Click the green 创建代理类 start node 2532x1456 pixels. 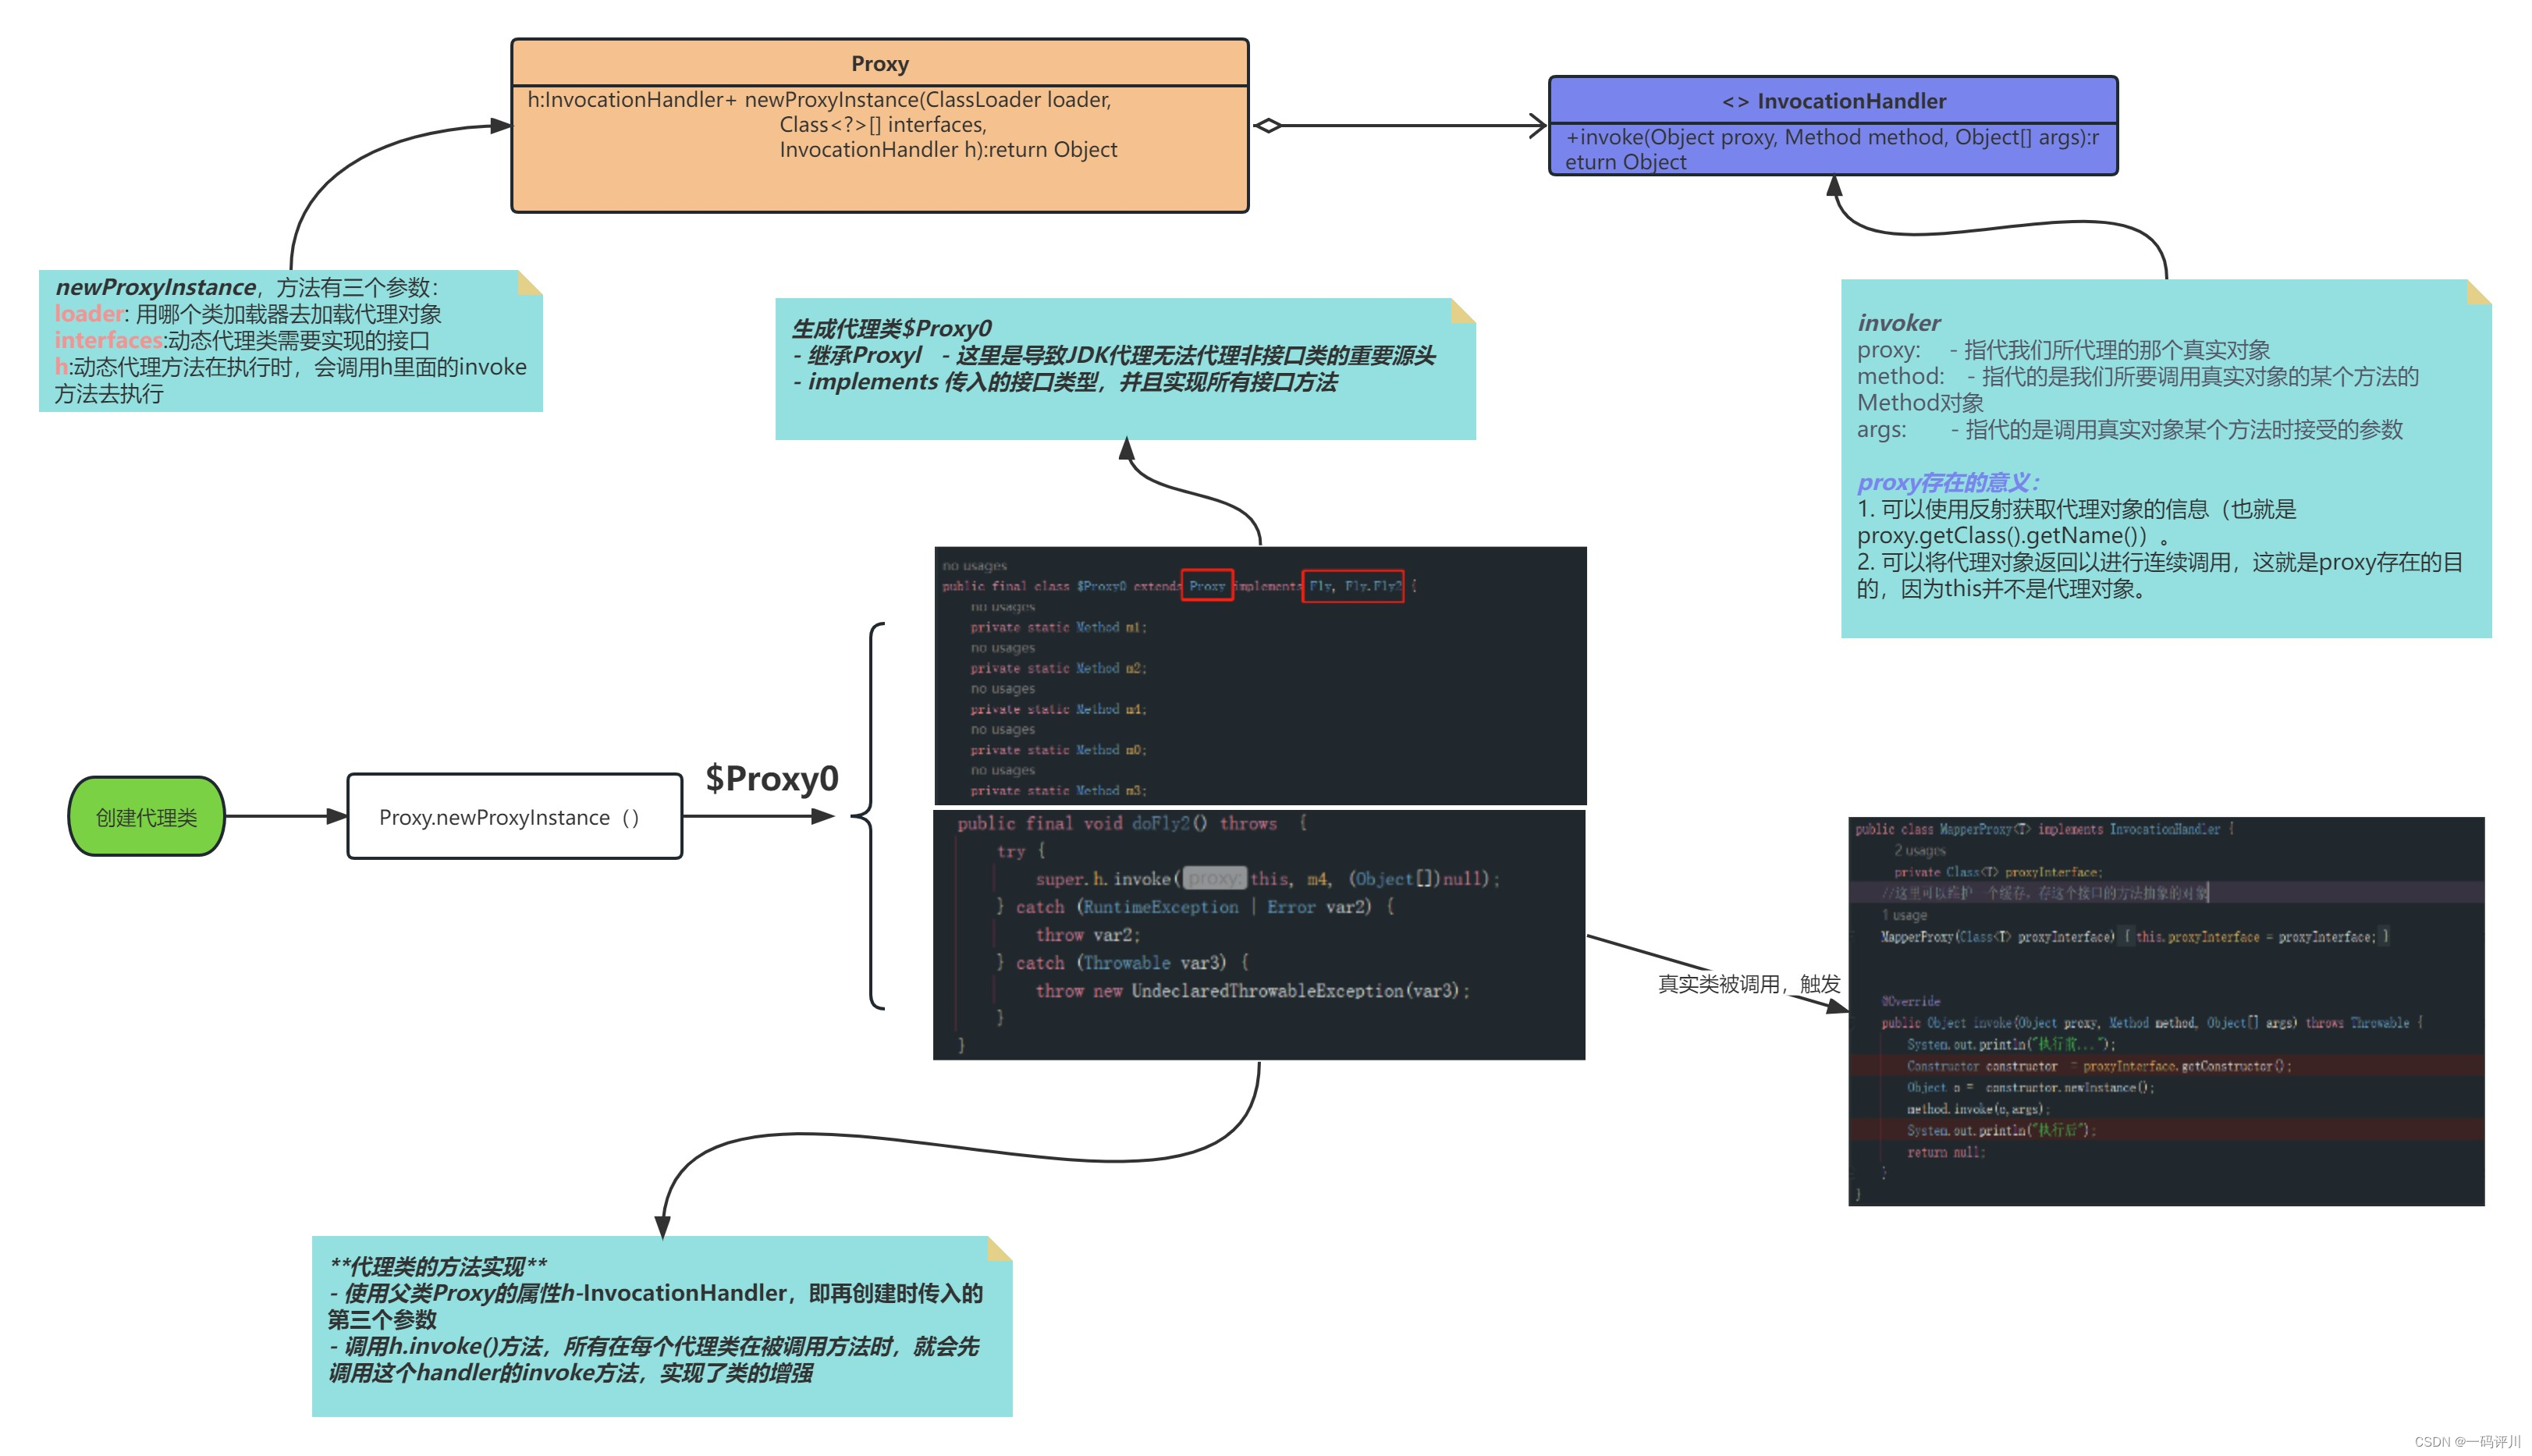click(x=146, y=816)
